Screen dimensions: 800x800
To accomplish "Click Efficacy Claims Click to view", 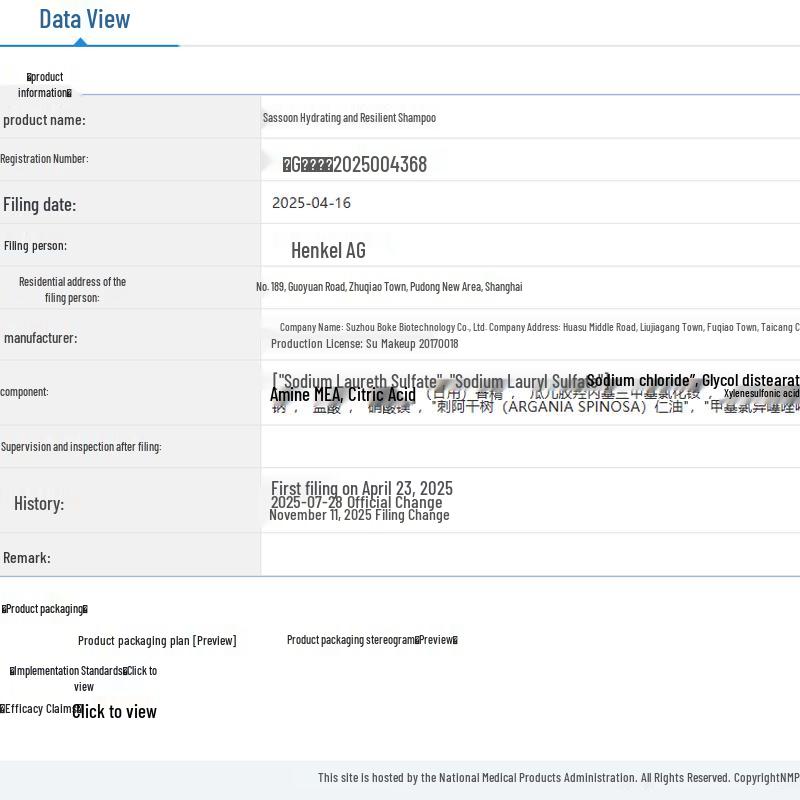I will click(x=79, y=711).
